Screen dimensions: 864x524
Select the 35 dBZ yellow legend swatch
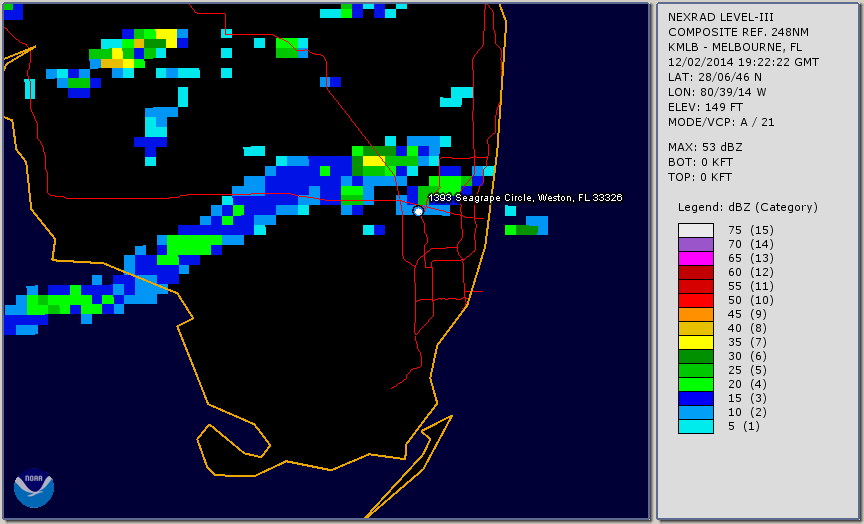[x=695, y=342]
